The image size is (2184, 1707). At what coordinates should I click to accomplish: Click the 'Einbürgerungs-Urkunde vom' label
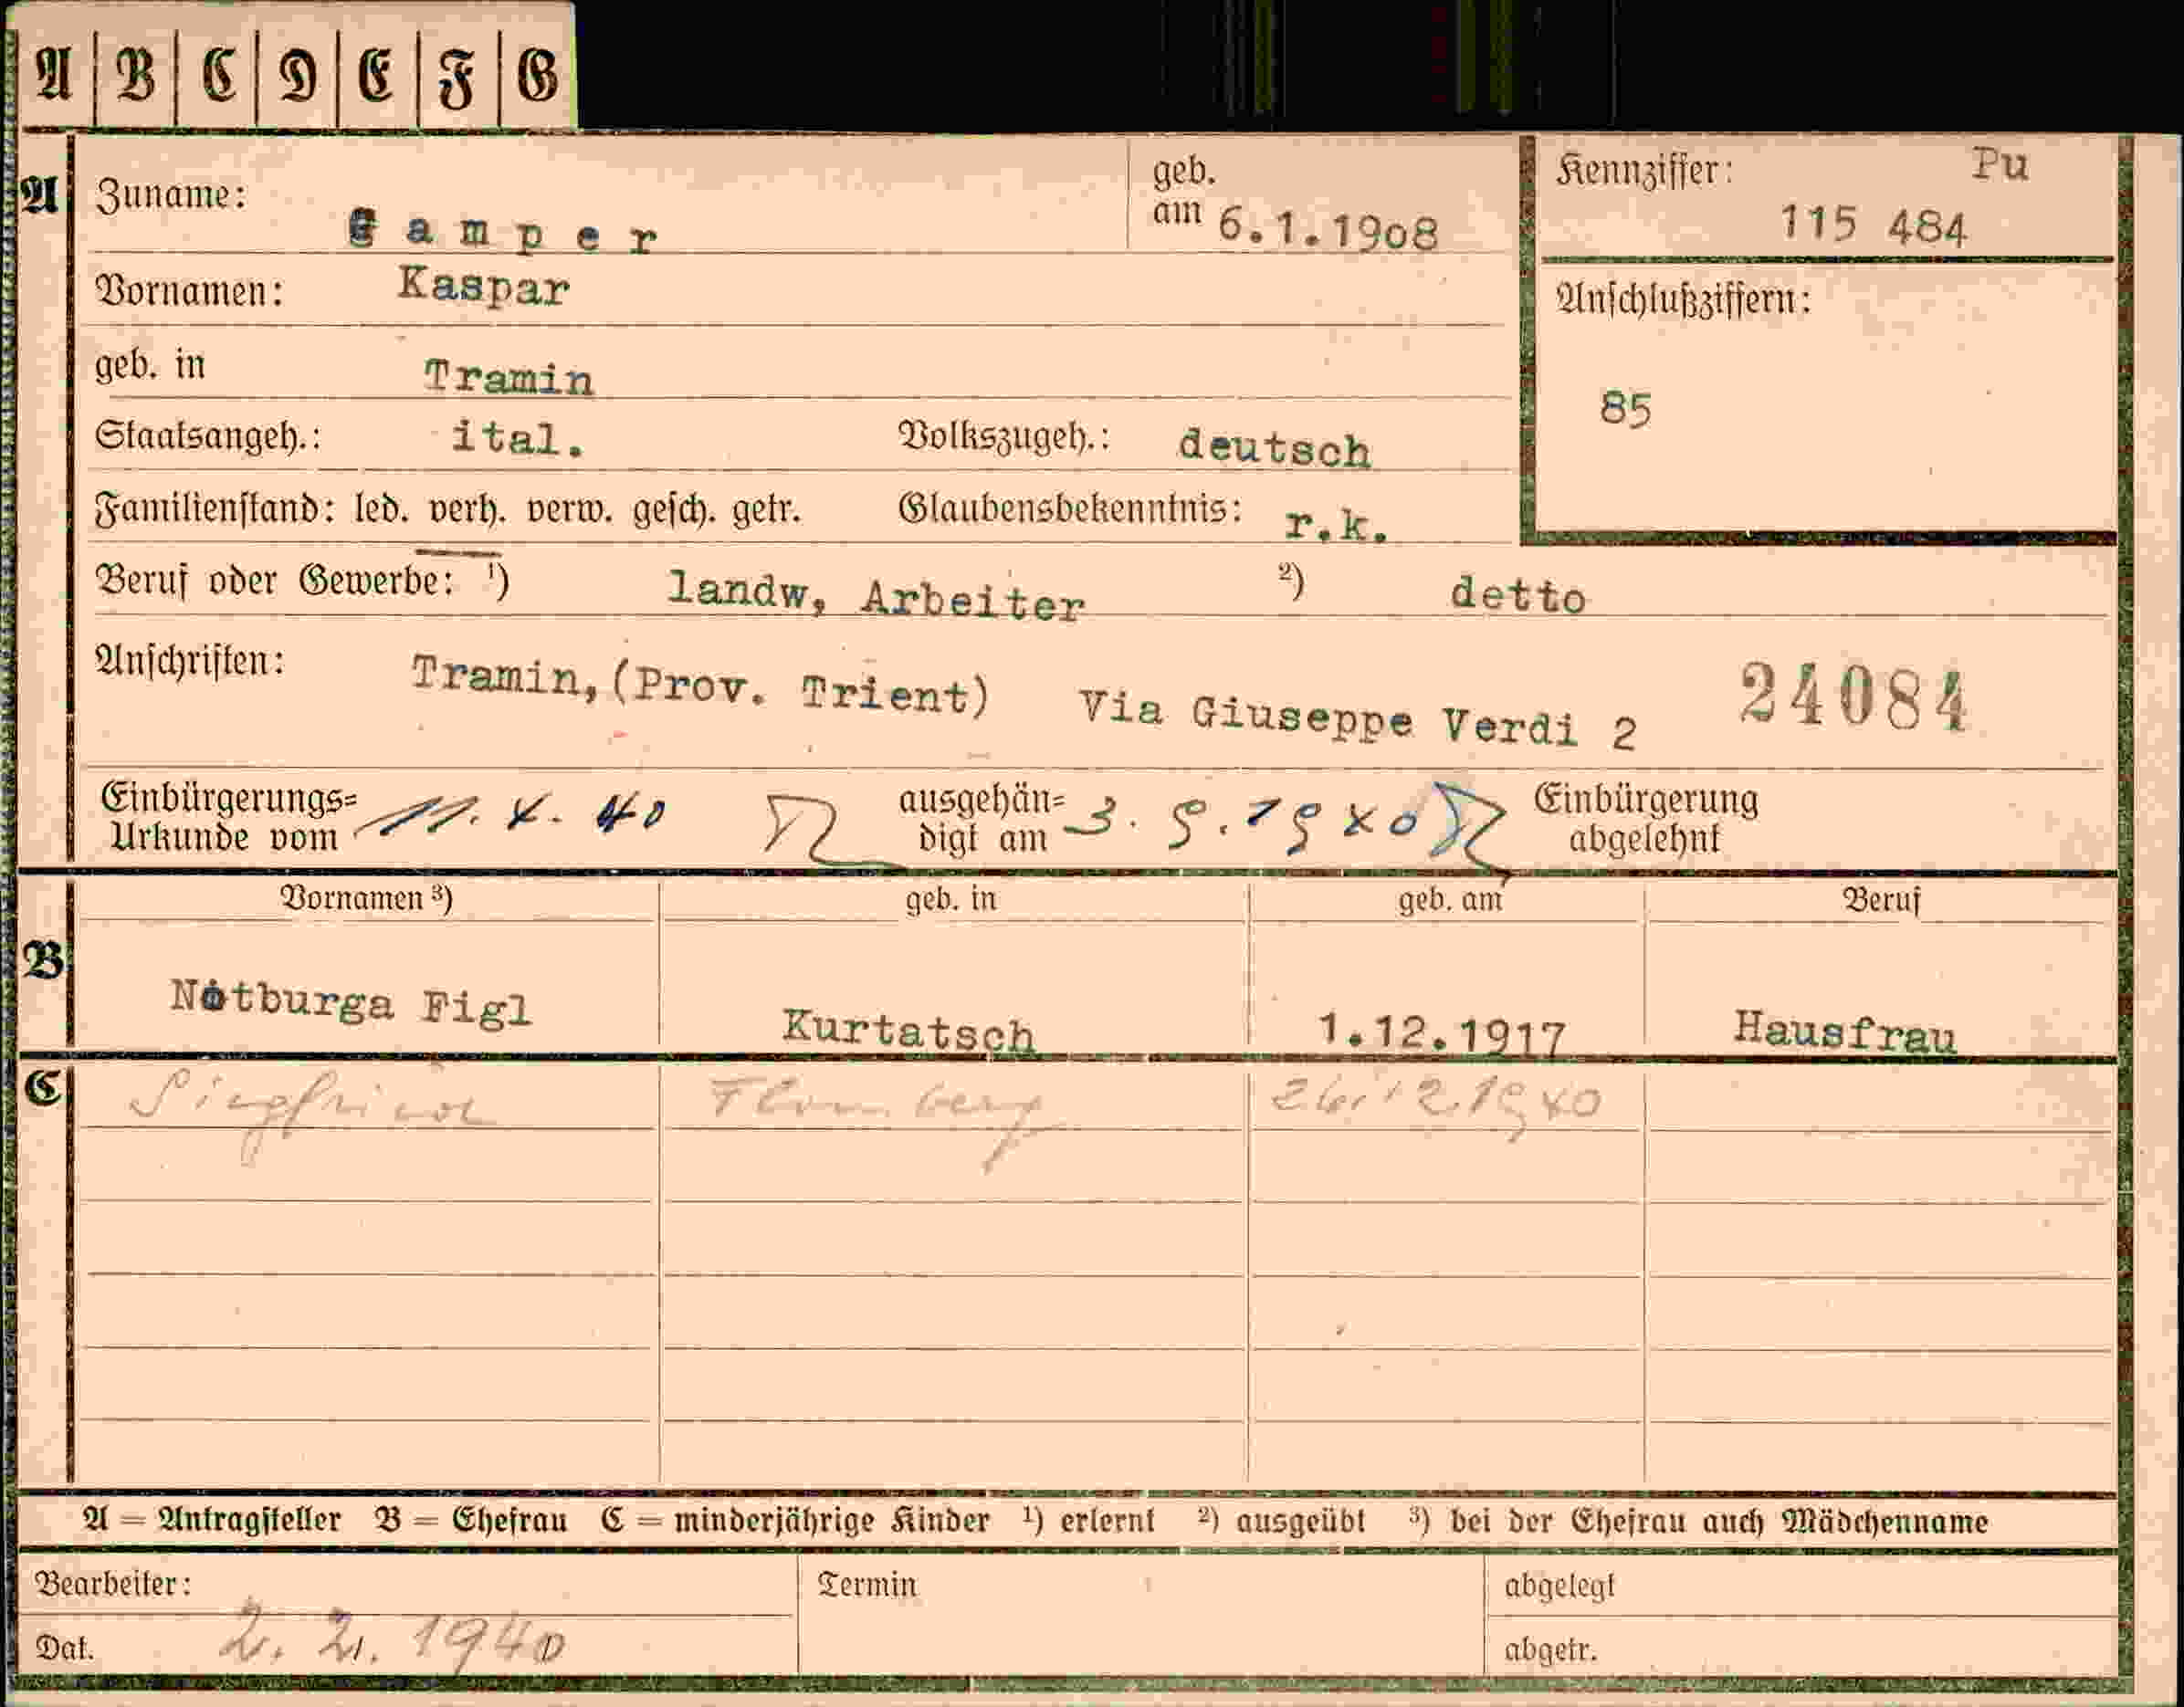pos(228,818)
